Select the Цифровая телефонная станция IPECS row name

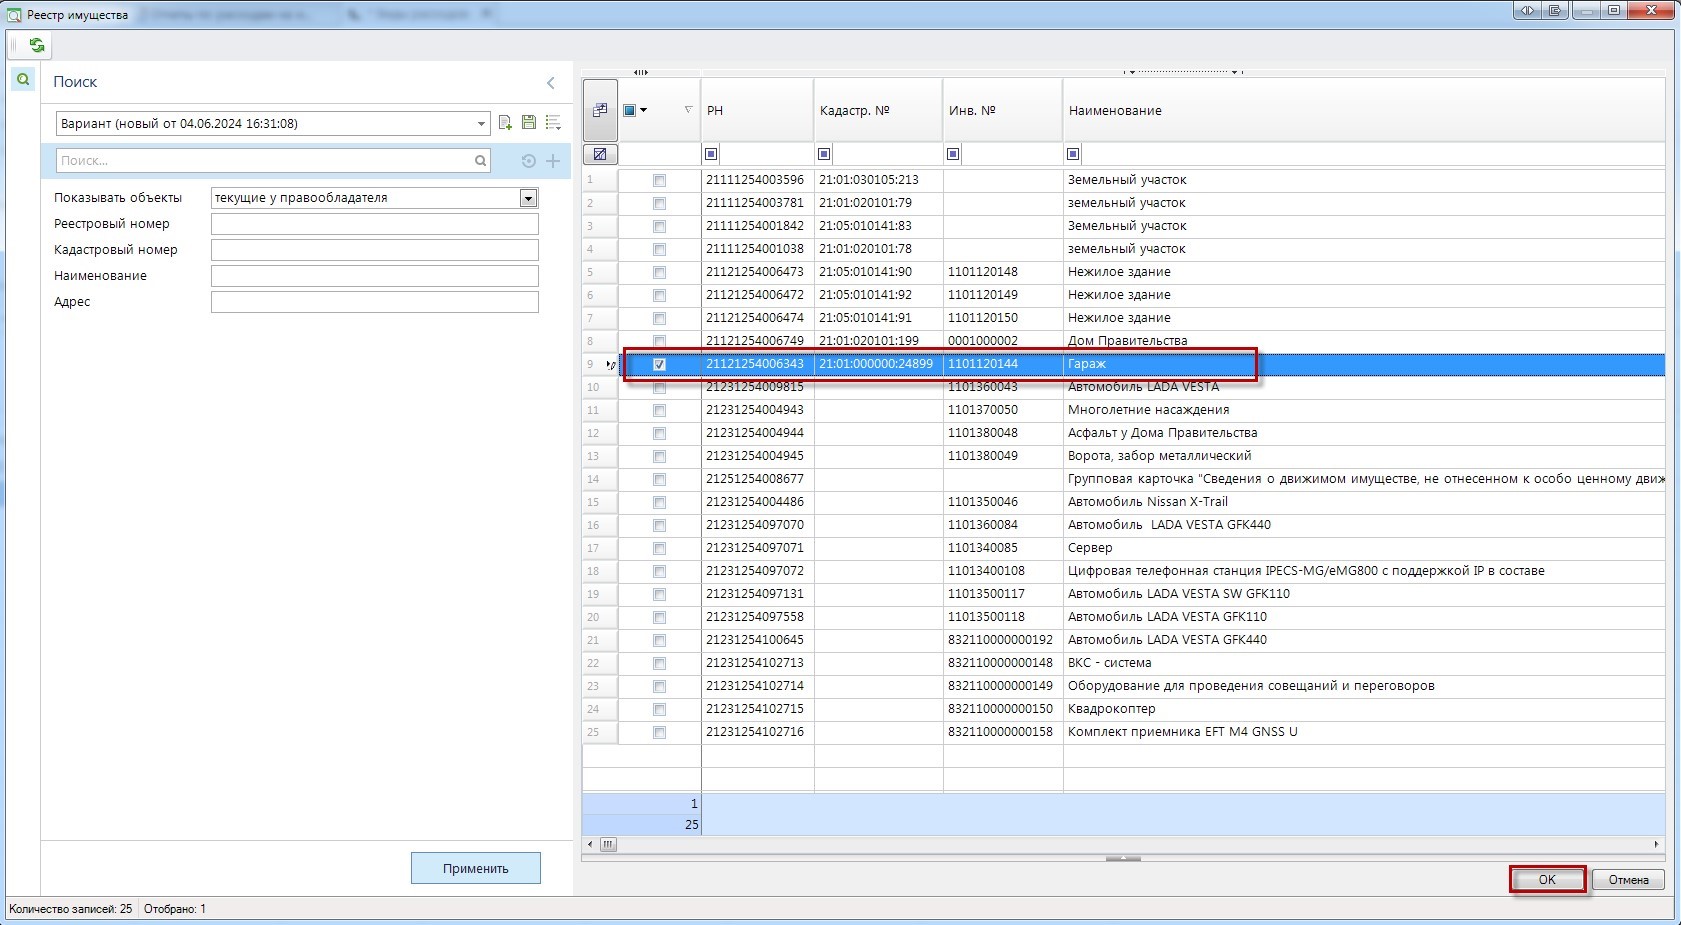tap(1364, 571)
